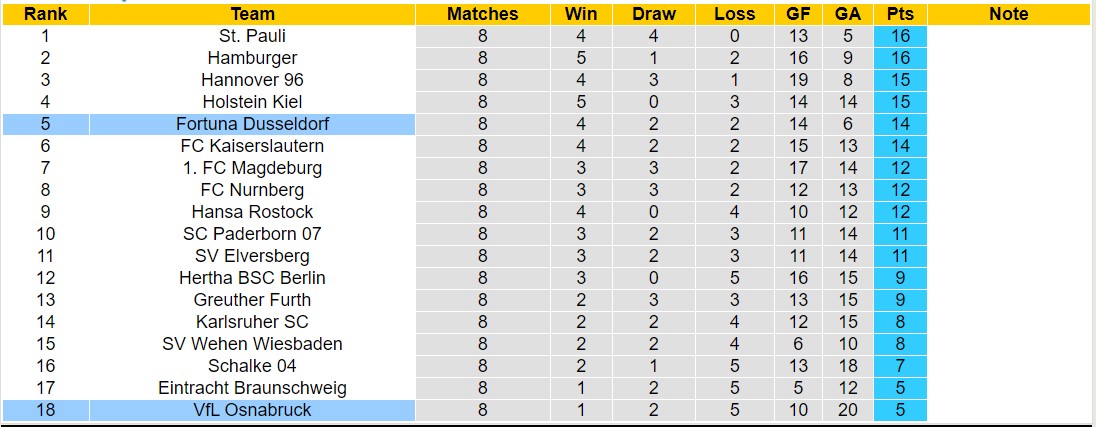The image size is (1096, 427).
Task: Open the Hamburger team link
Action: coord(252,58)
